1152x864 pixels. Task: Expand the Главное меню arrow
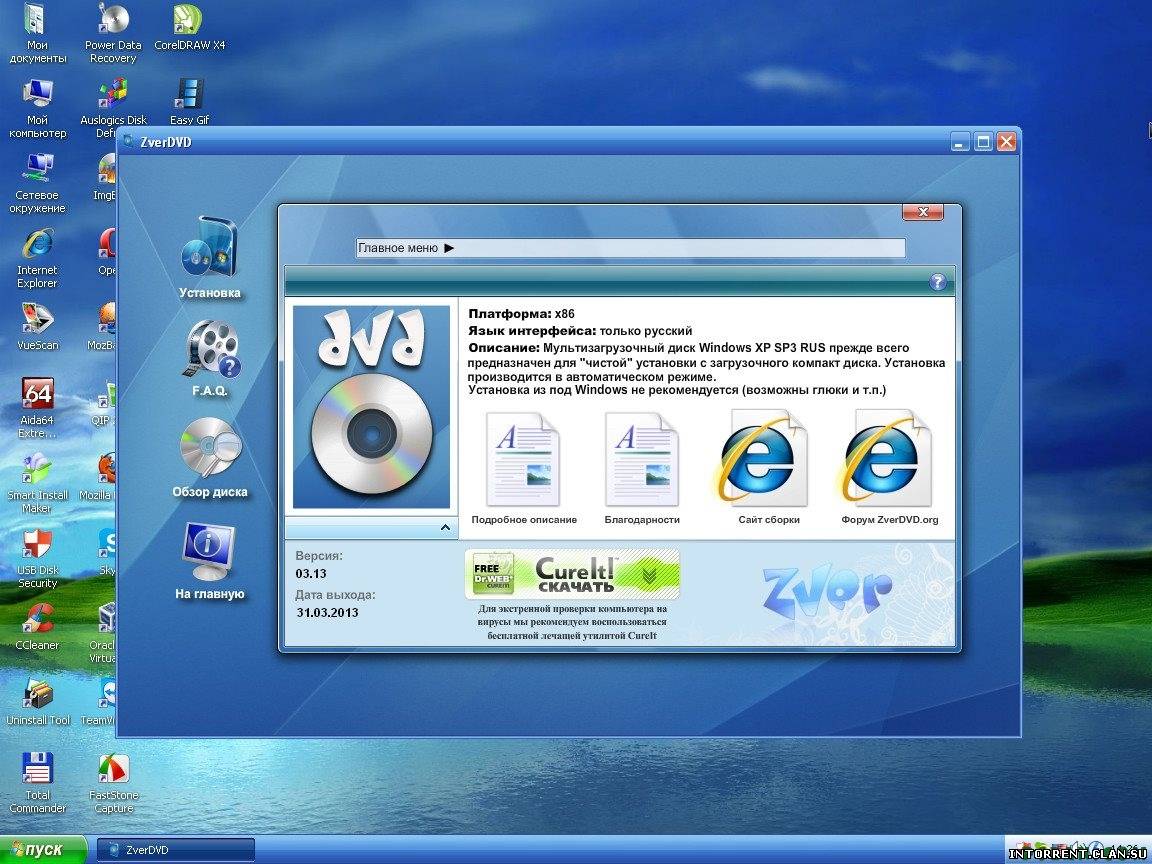tap(450, 248)
